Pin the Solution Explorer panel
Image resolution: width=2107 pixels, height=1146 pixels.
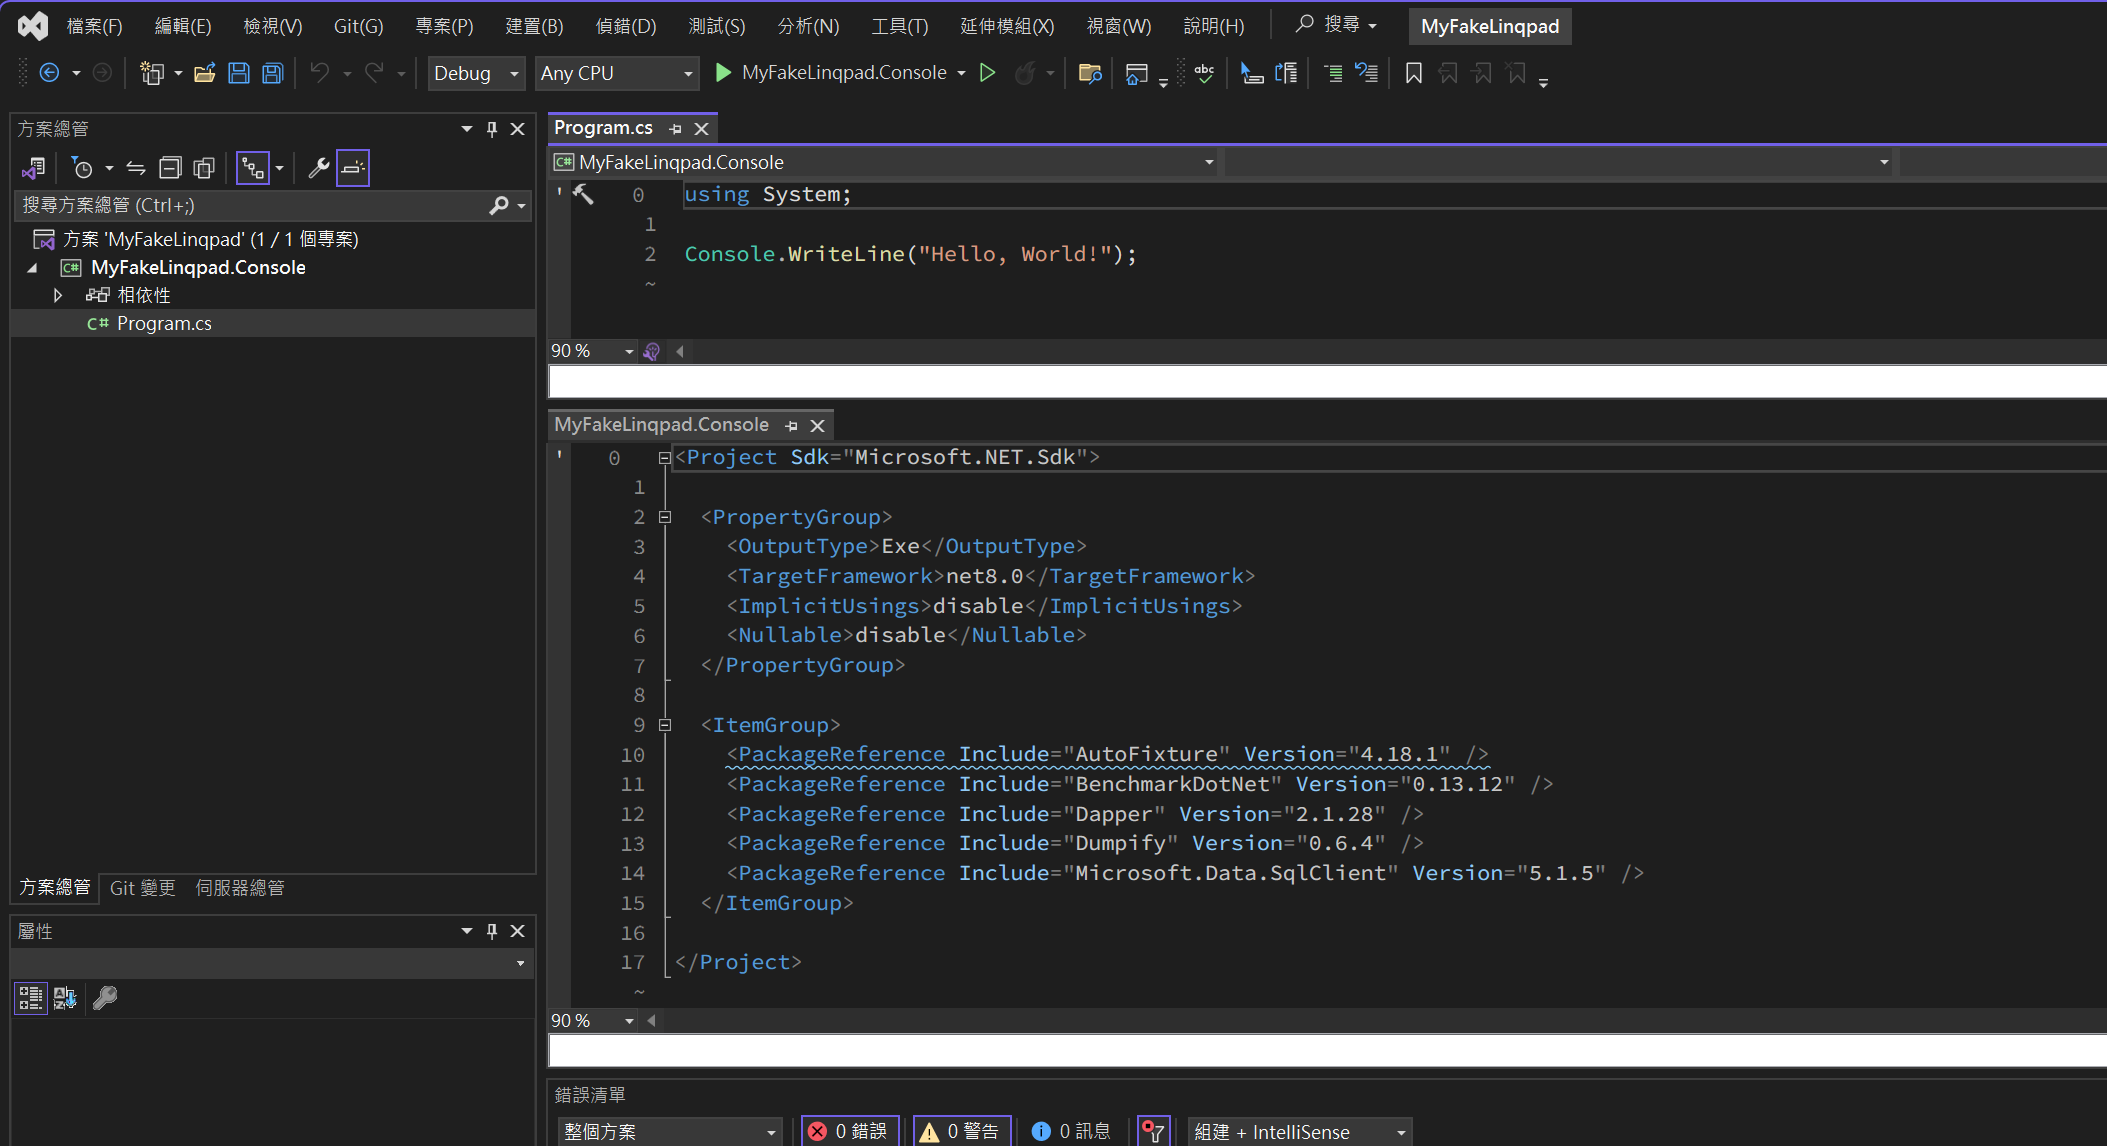click(x=492, y=129)
